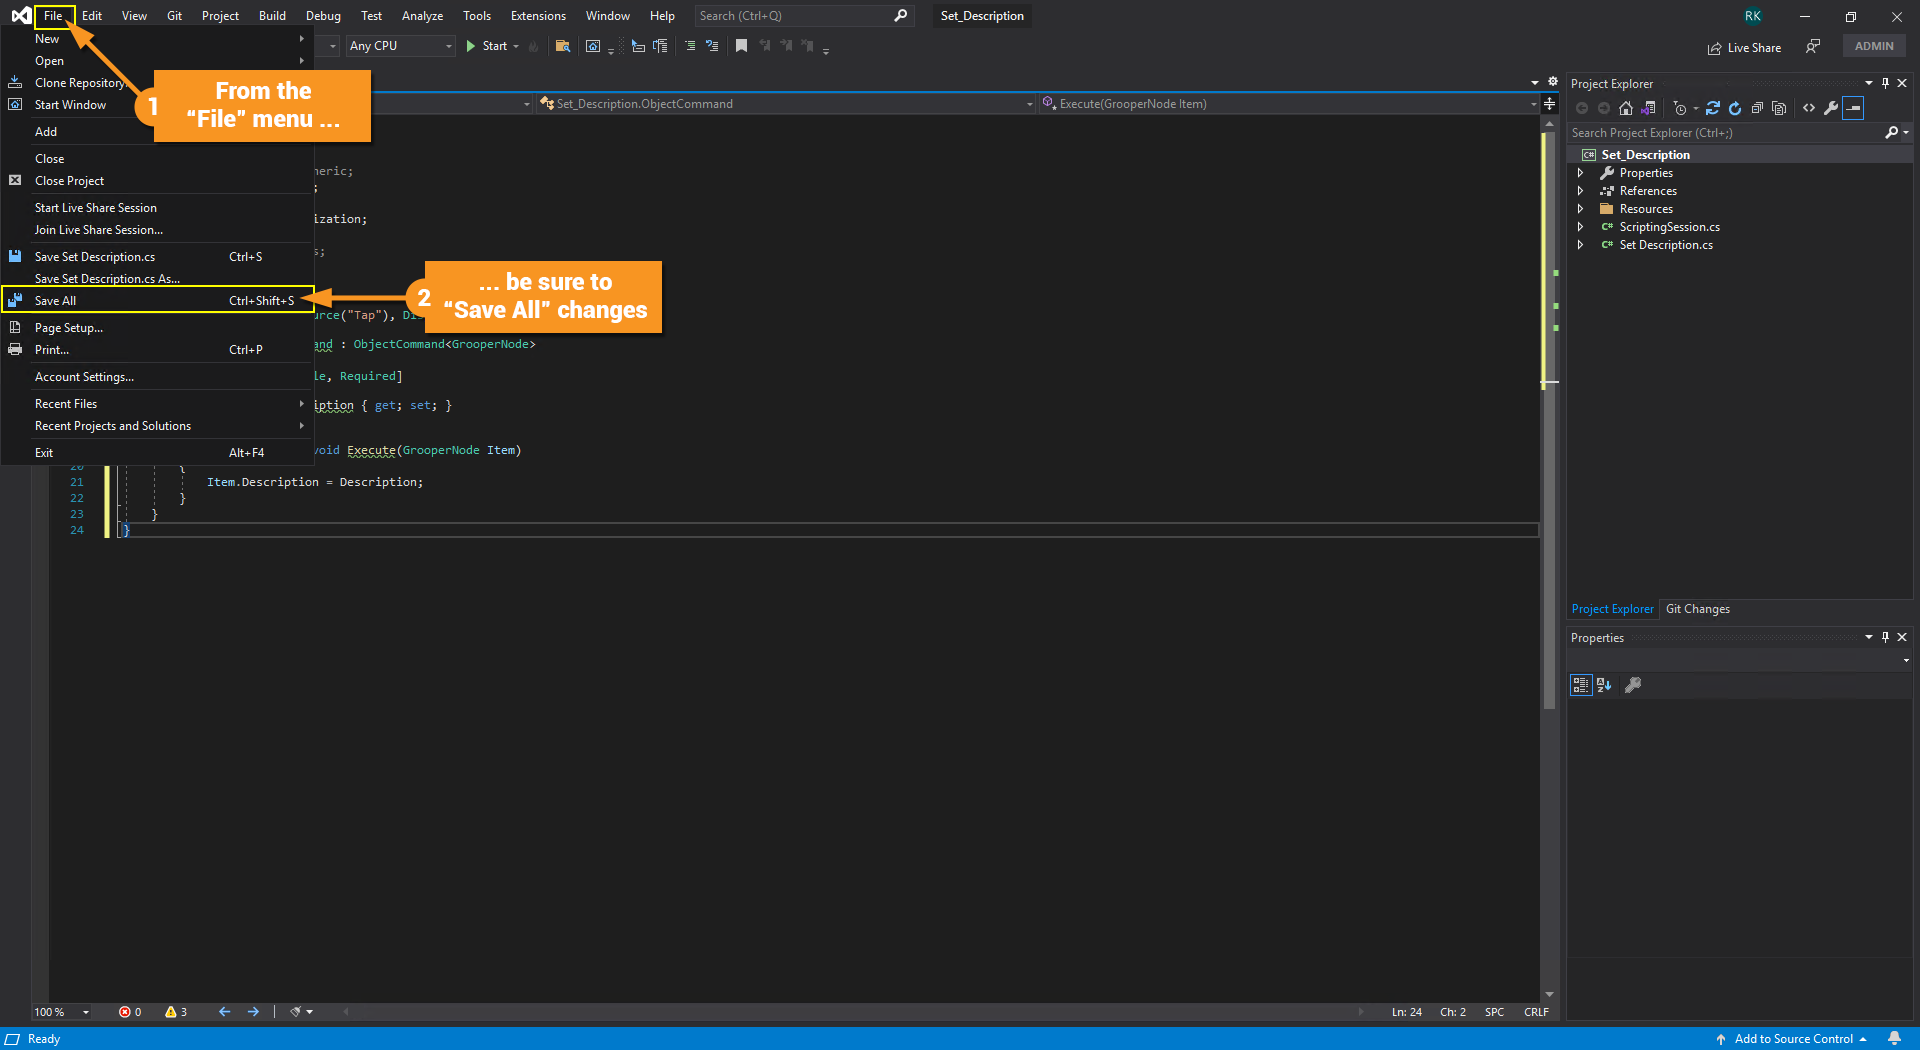Open the Any CPU platform dropdown
This screenshot has height=1050, width=1920.
tap(400, 46)
